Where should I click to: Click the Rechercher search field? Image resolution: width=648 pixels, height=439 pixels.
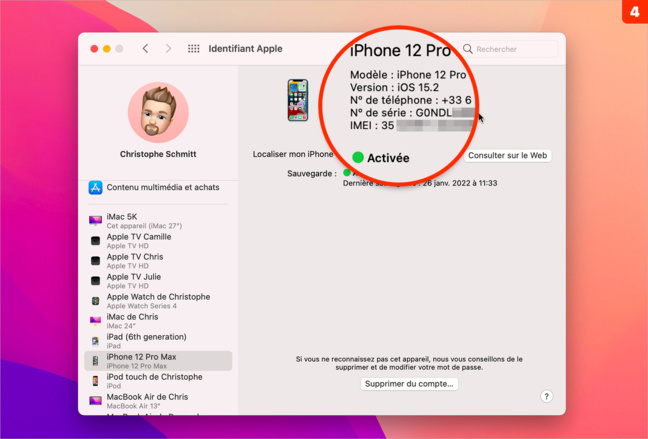[x=508, y=49]
